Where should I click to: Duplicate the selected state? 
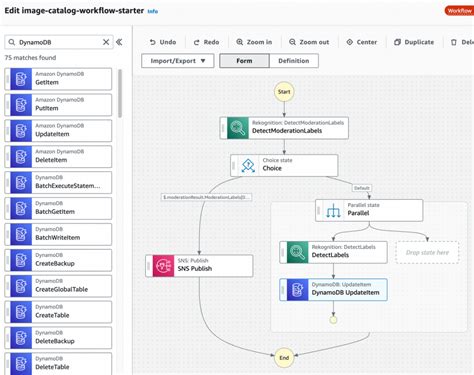pyautogui.click(x=414, y=42)
